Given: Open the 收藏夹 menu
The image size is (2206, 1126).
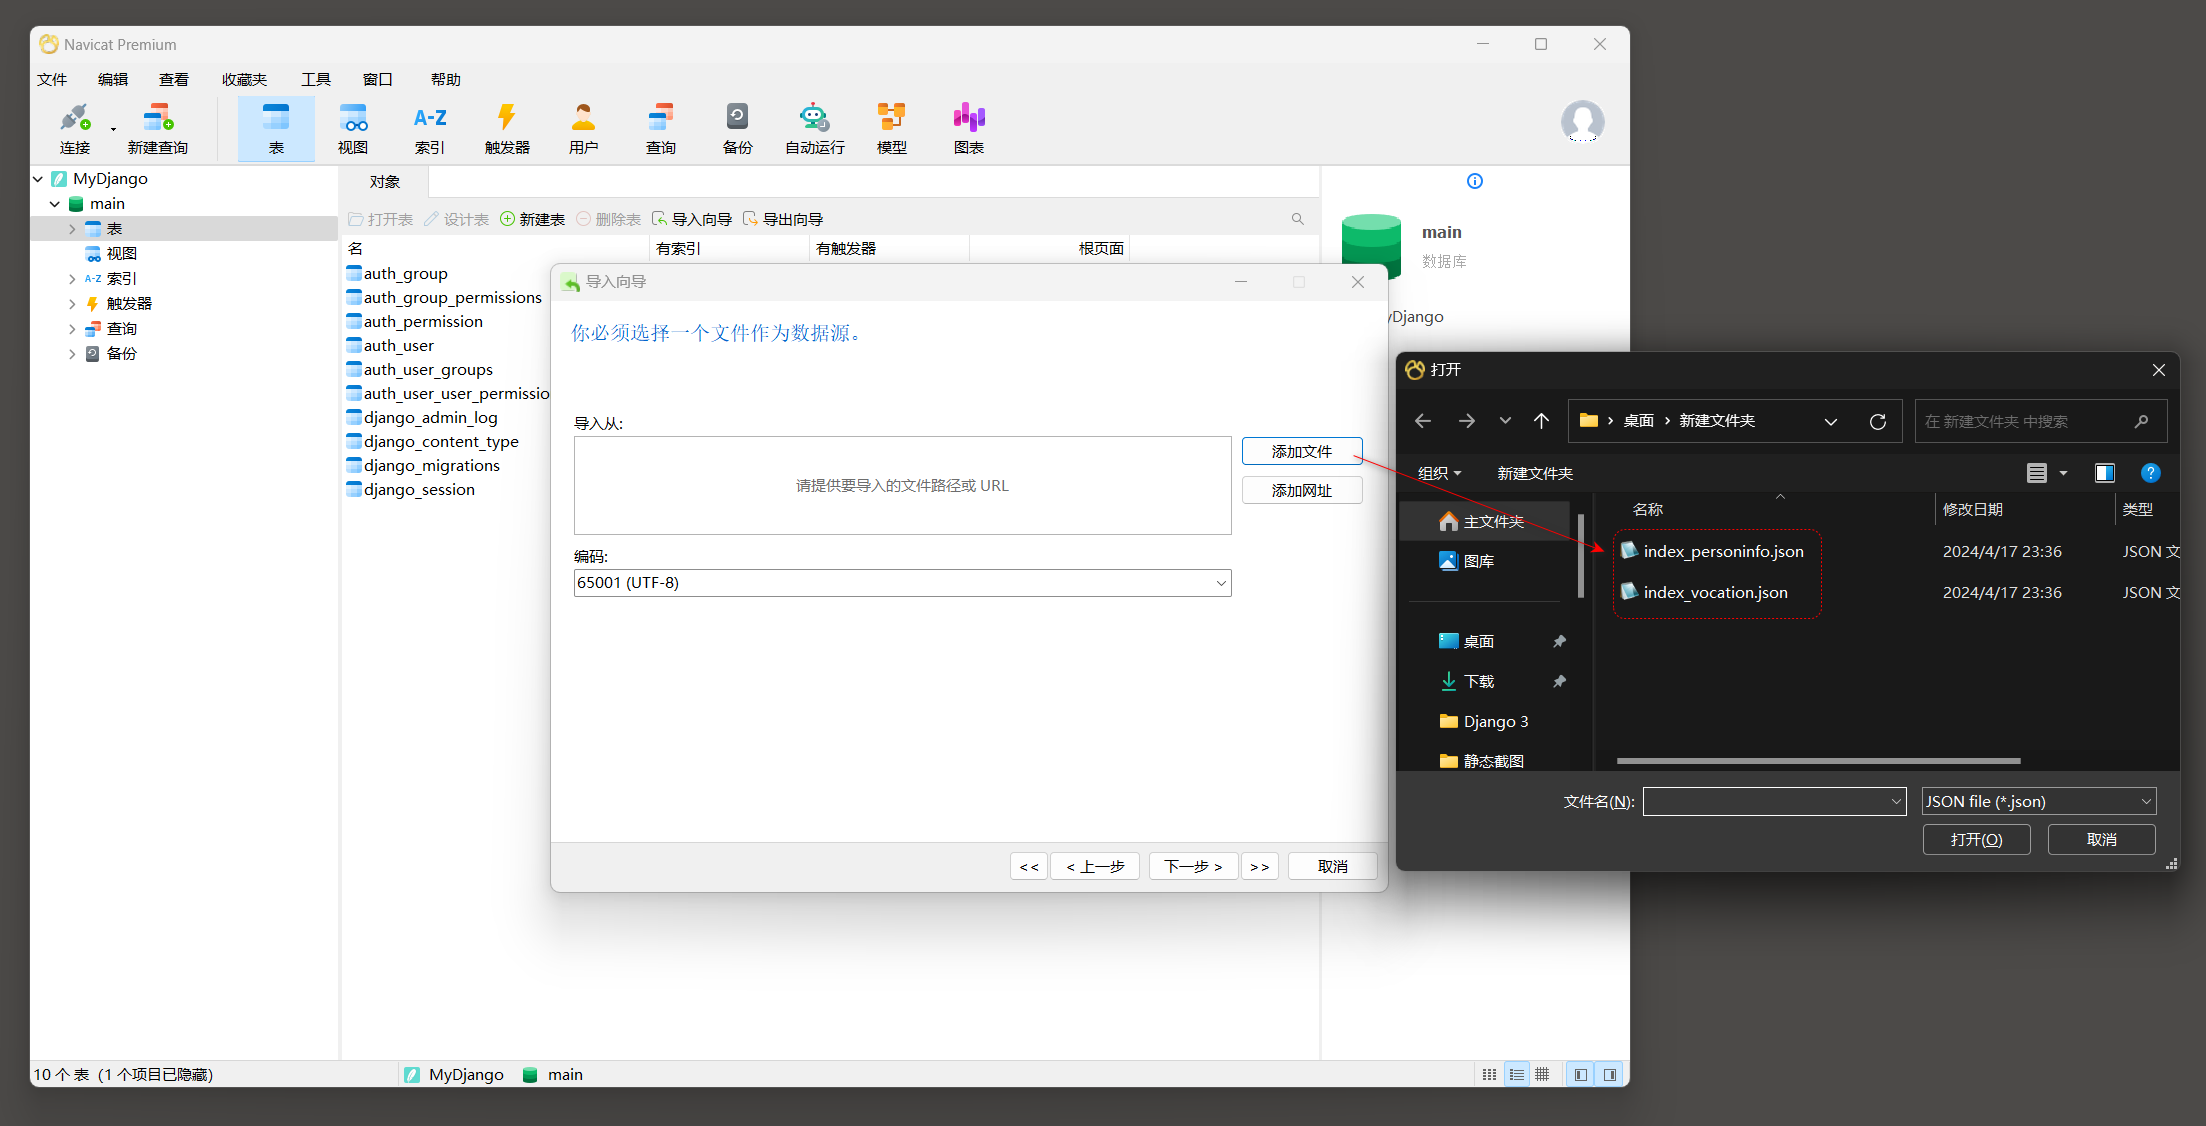Looking at the screenshot, I should coord(244,79).
